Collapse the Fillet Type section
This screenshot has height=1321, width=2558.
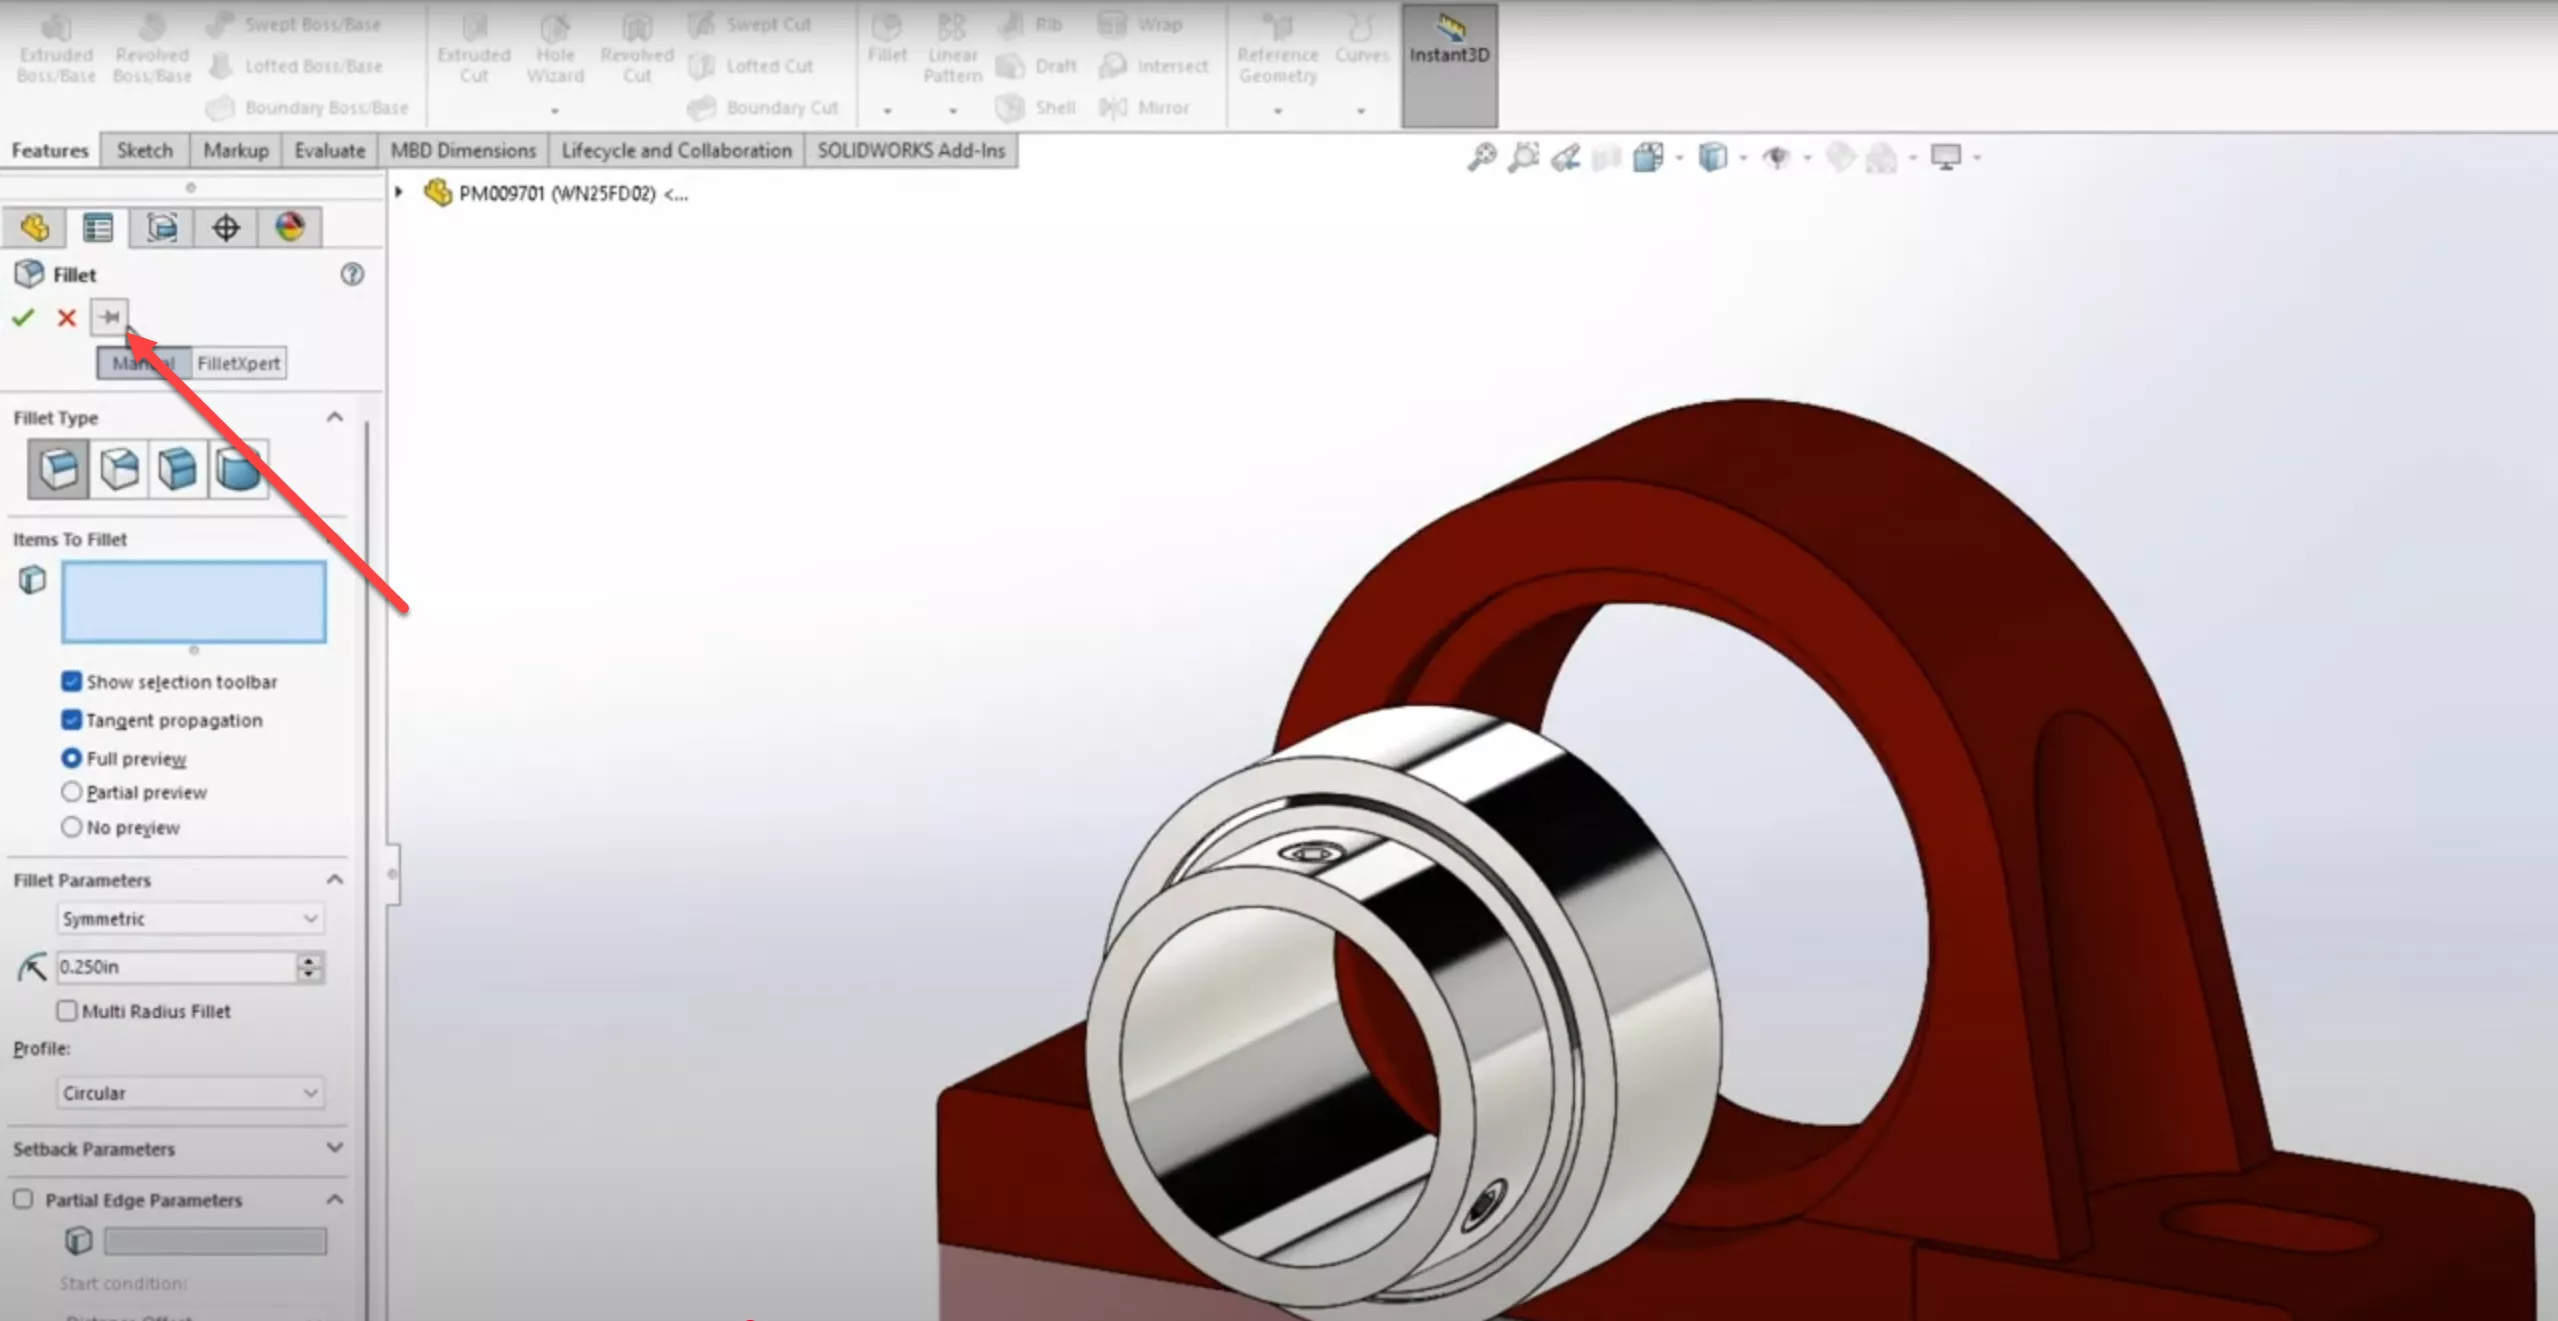point(335,417)
